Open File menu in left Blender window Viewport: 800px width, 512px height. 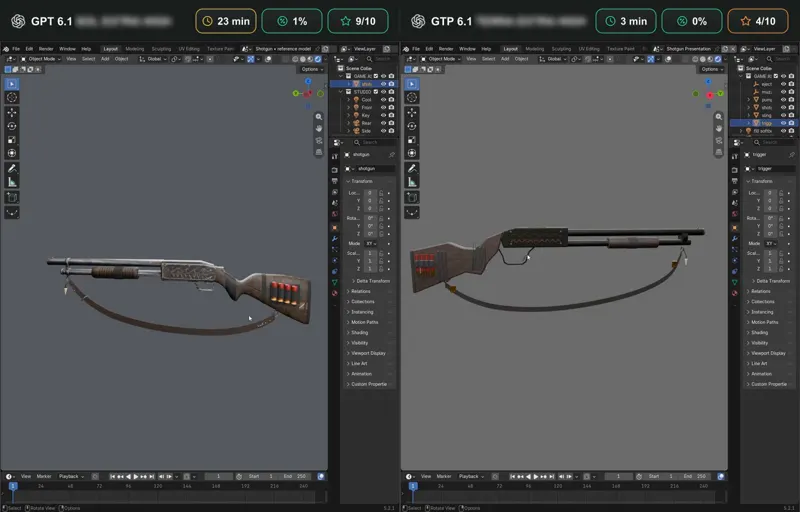16,49
